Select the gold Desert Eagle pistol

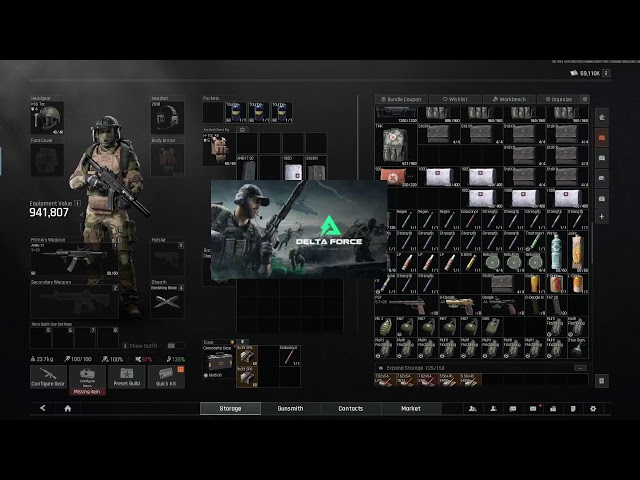pyautogui.click(x=460, y=305)
